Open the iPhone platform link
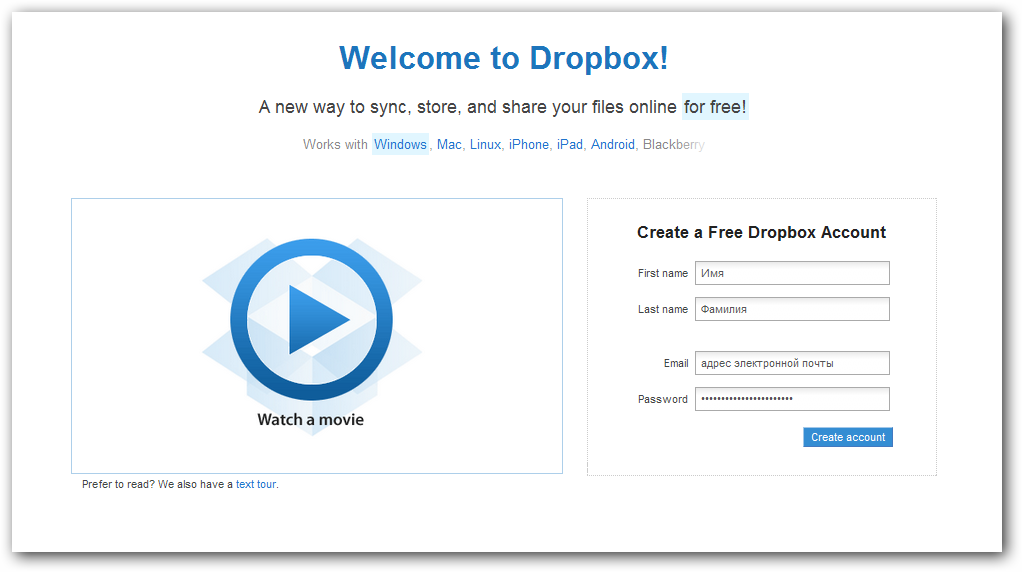Image resolution: width=1022 pixels, height=572 pixels. [x=529, y=144]
